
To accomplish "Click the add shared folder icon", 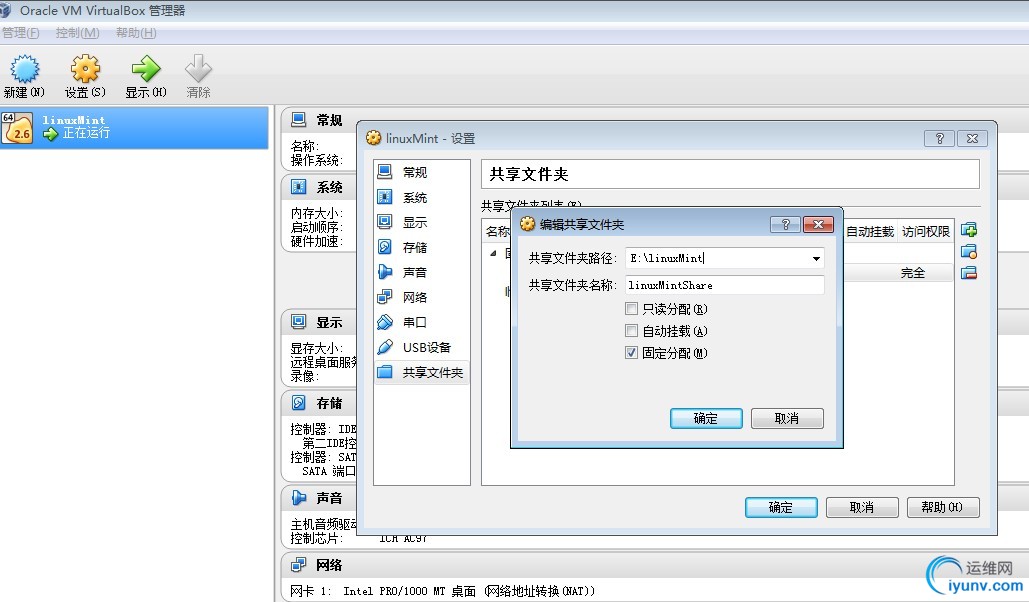I will click(x=969, y=230).
